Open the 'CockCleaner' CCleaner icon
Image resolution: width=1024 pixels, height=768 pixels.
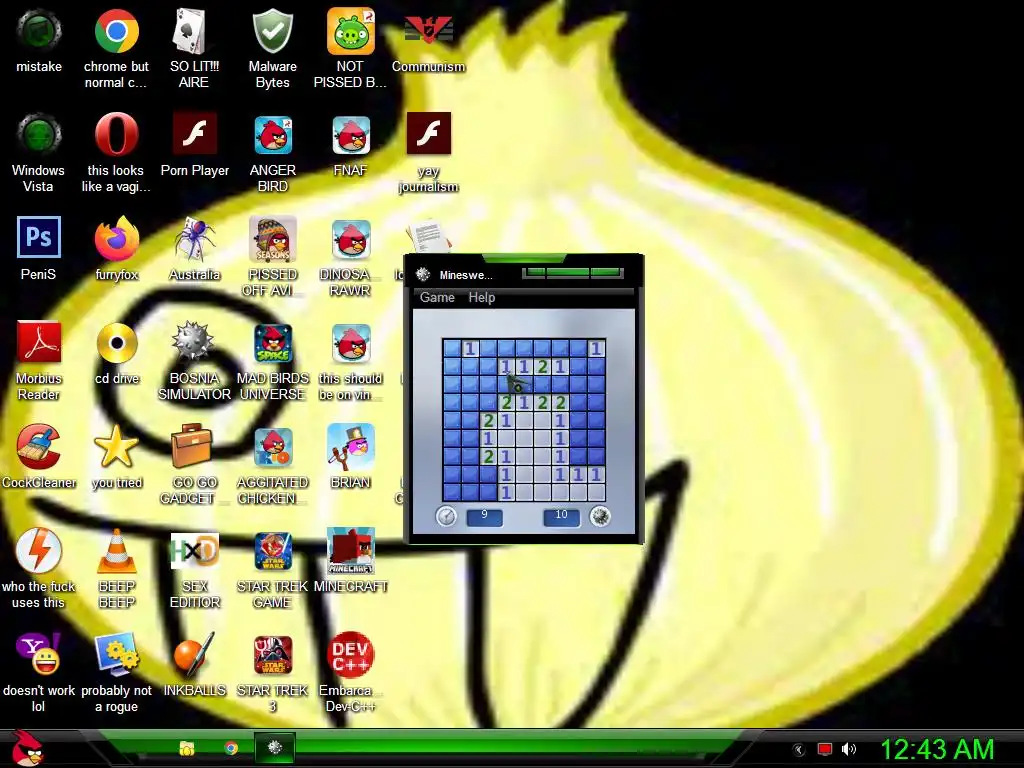39,447
